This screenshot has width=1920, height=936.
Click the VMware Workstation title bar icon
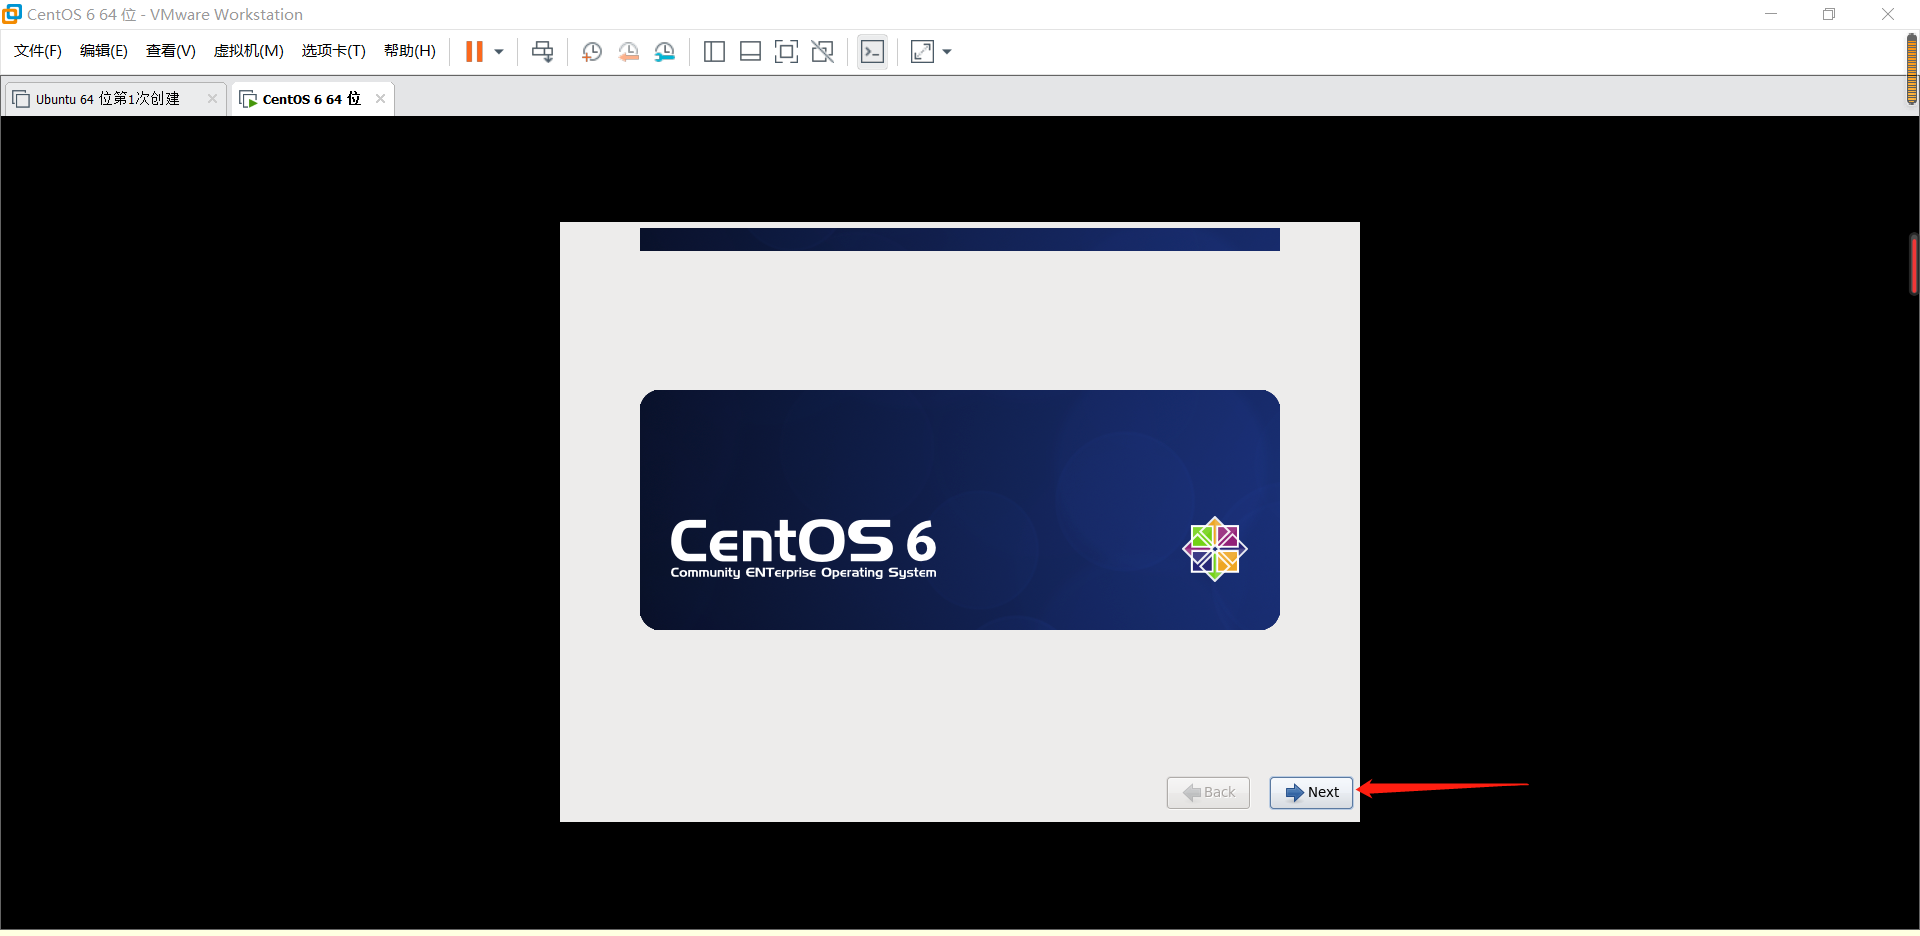[x=12, y=14]
